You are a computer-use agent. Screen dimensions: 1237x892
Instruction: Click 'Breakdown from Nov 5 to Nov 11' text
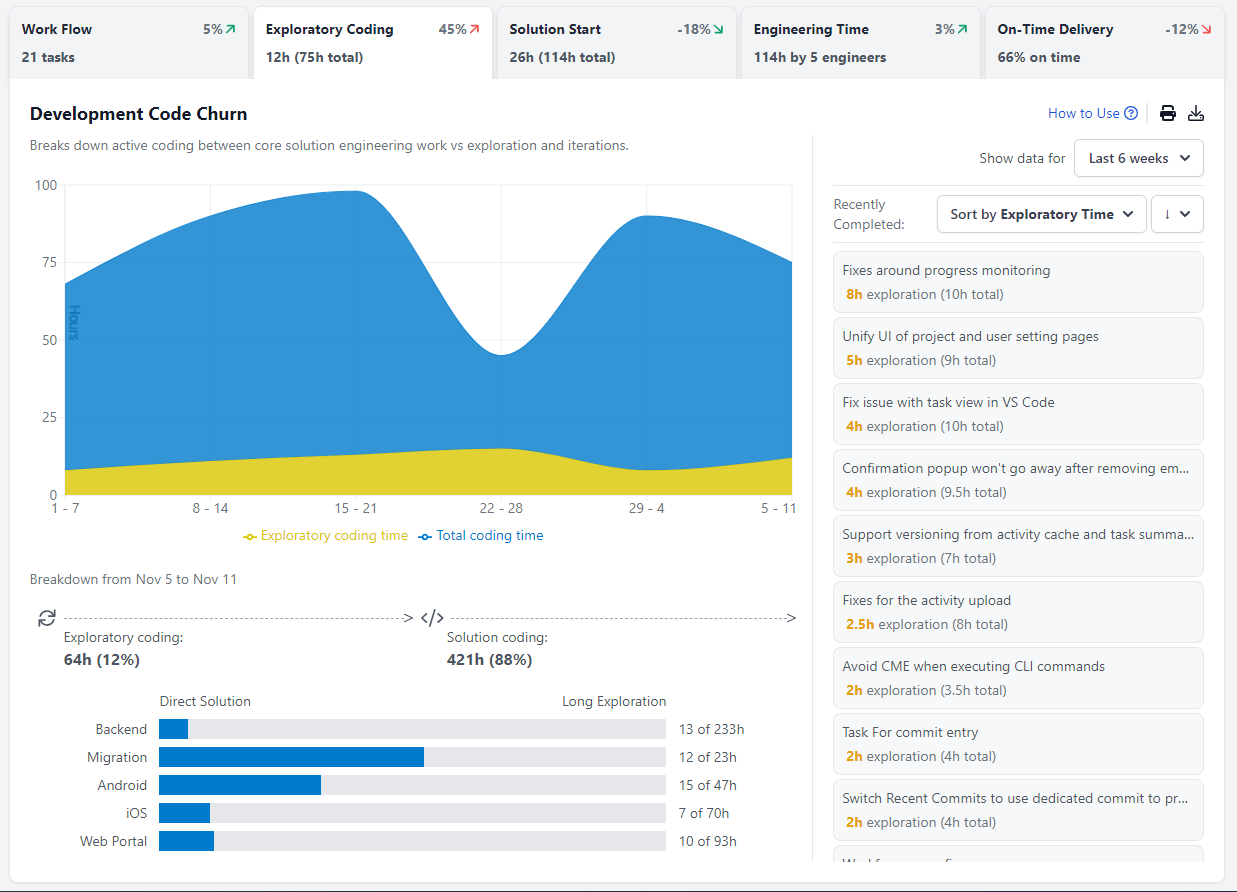point(133,579)
